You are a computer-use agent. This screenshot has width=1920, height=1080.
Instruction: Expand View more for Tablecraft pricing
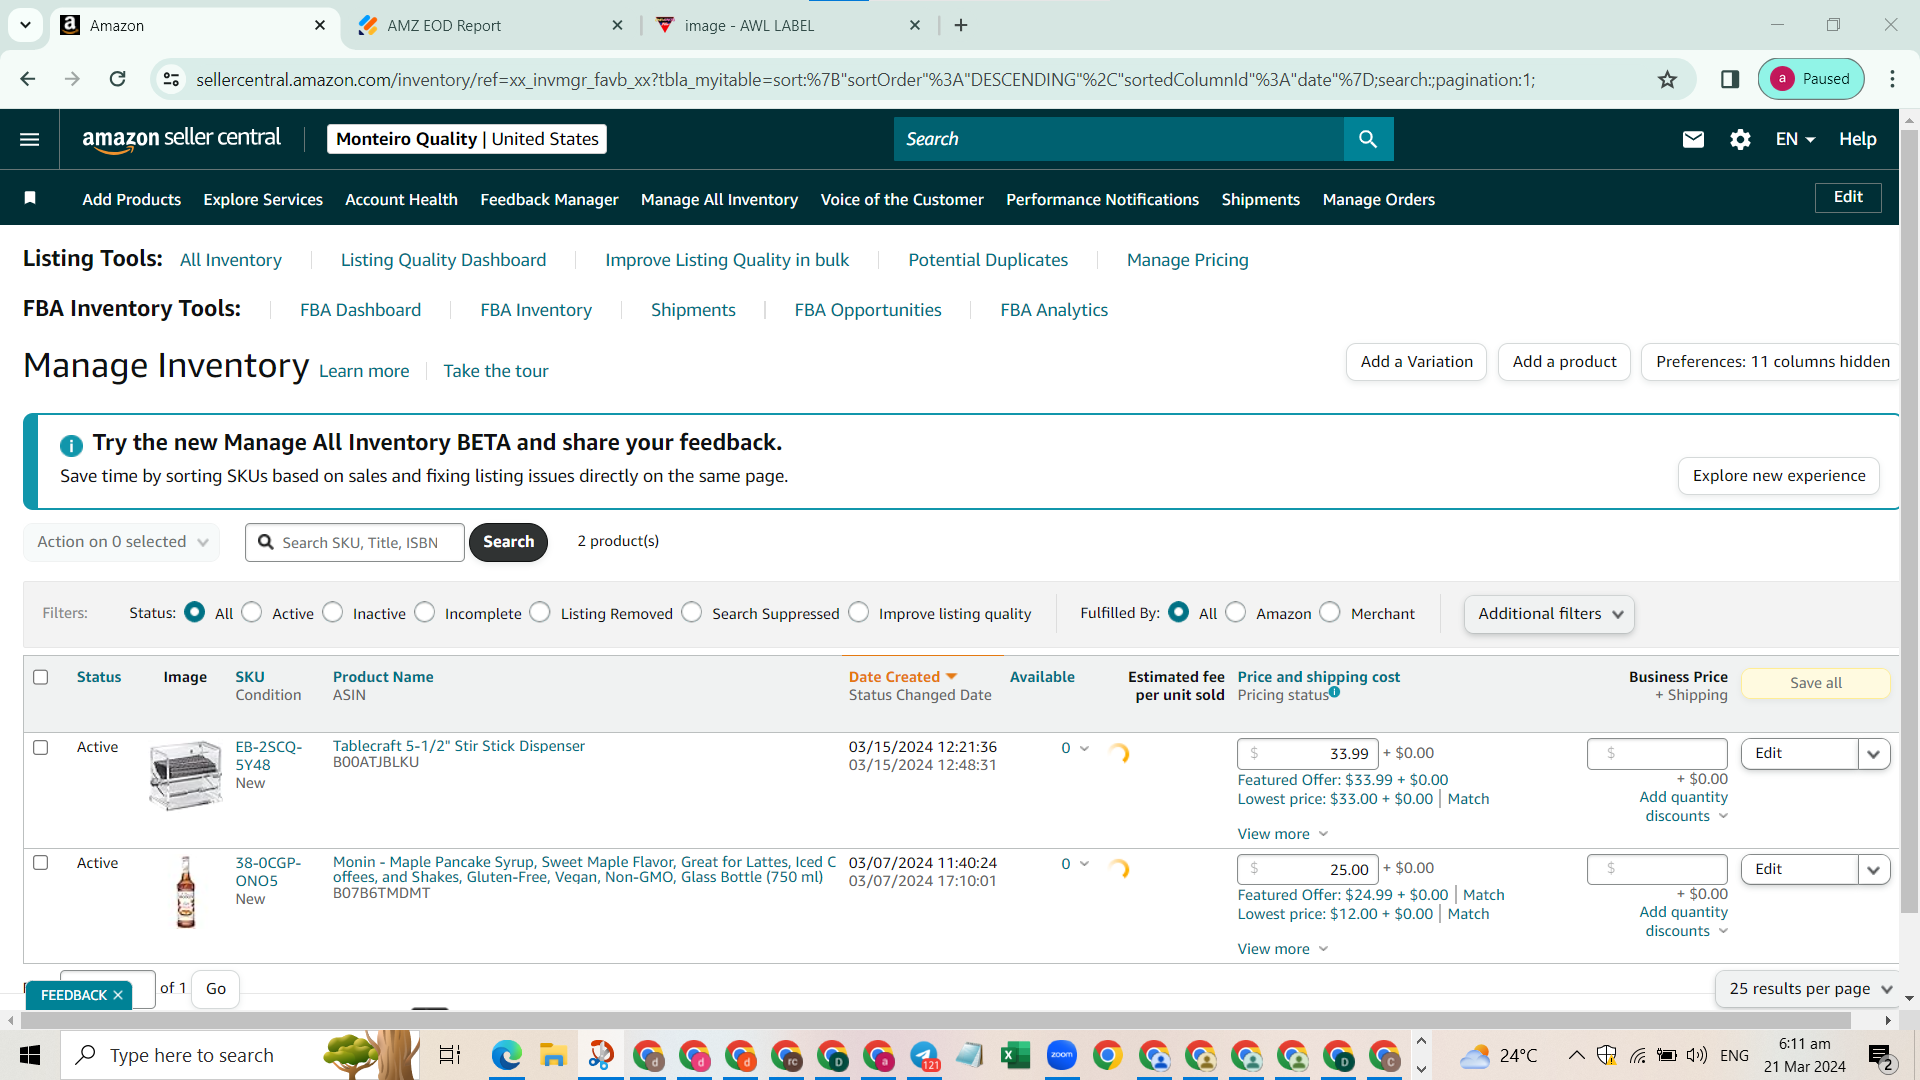click(x=1283, y=834)
